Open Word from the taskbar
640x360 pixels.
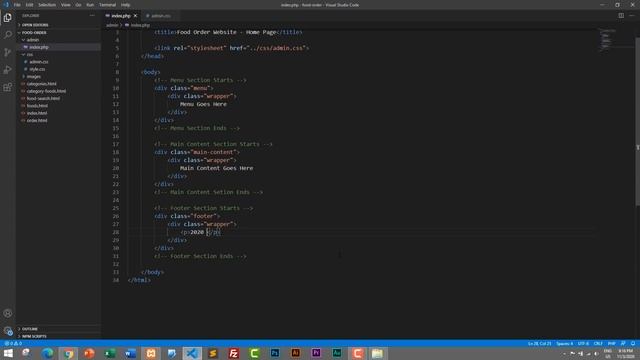point(130,353)
